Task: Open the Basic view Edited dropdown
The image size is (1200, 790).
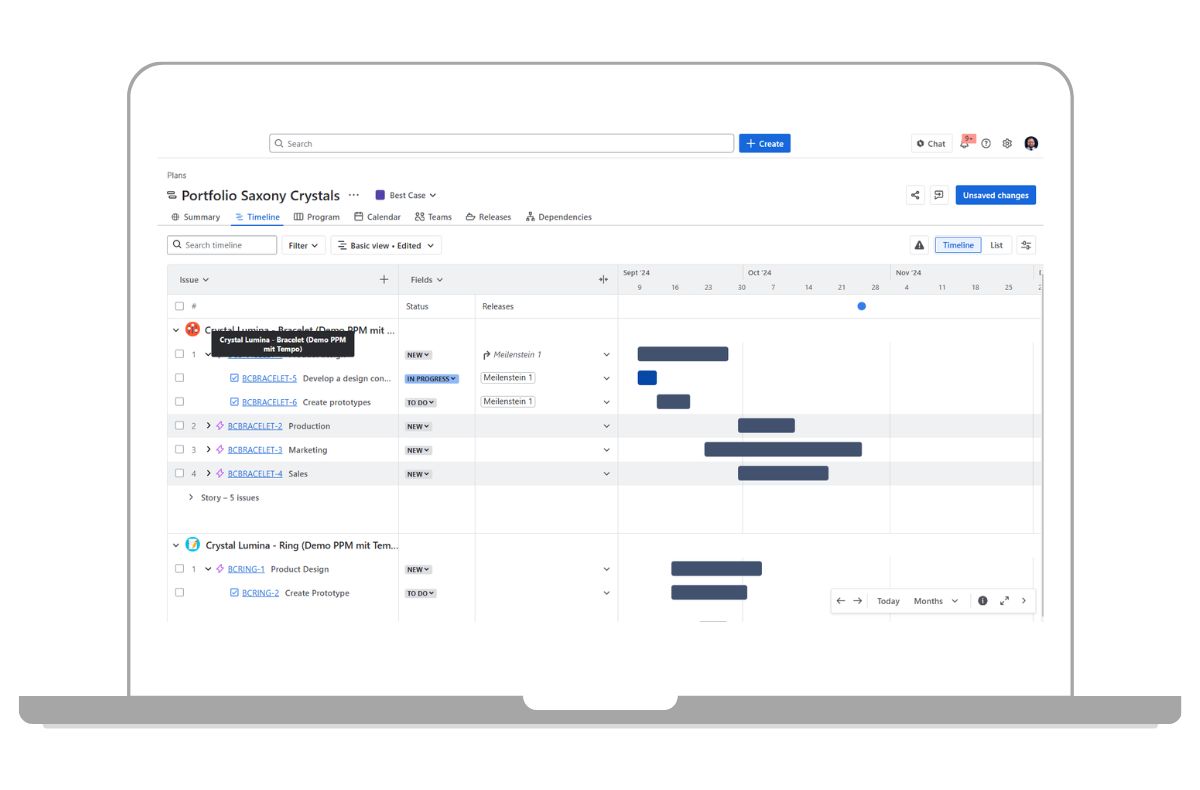Action: pyautogui.click(x=386, y=245)
